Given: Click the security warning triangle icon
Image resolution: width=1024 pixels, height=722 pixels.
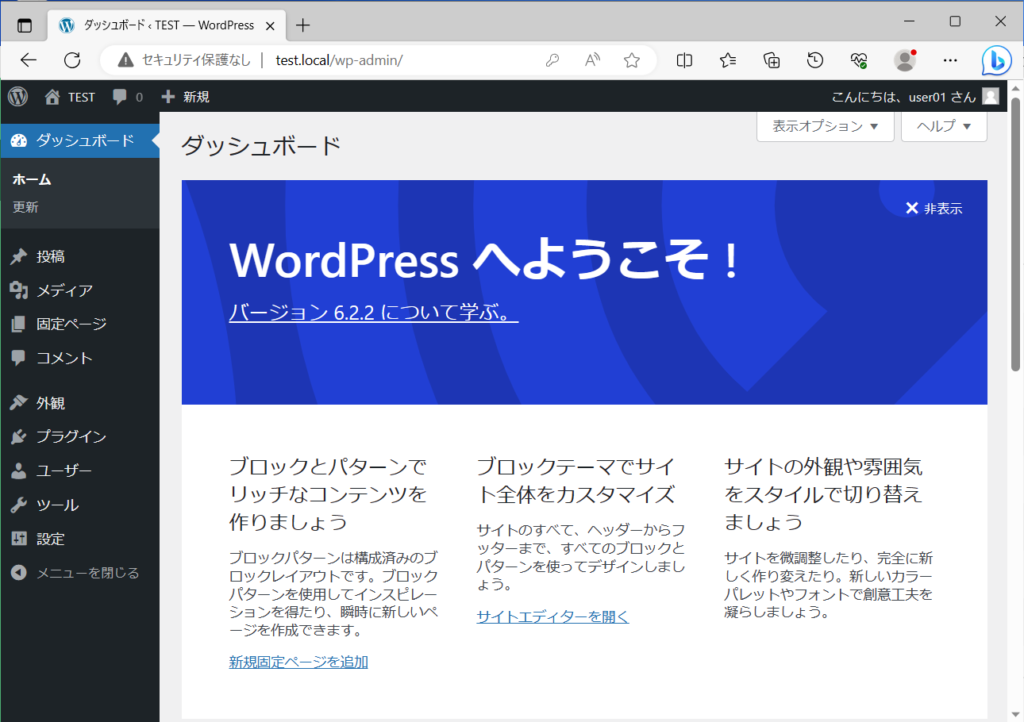Looking at the screenshot, I should [x=125, y=60].
